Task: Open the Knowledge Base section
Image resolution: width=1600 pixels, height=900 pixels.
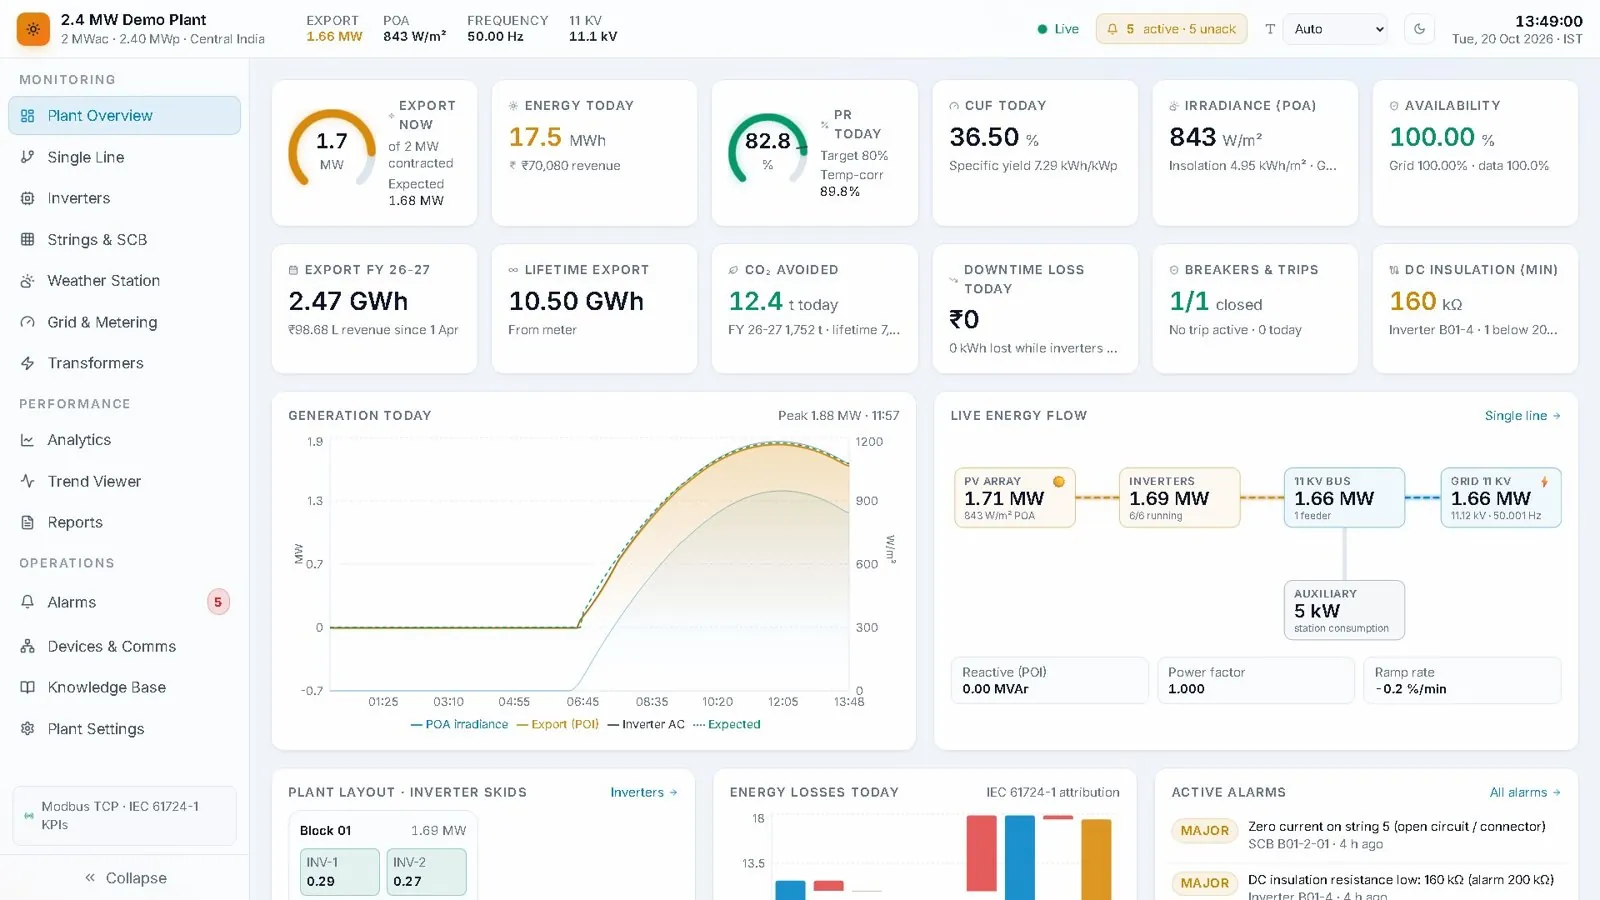Action: tap(124, 687)
